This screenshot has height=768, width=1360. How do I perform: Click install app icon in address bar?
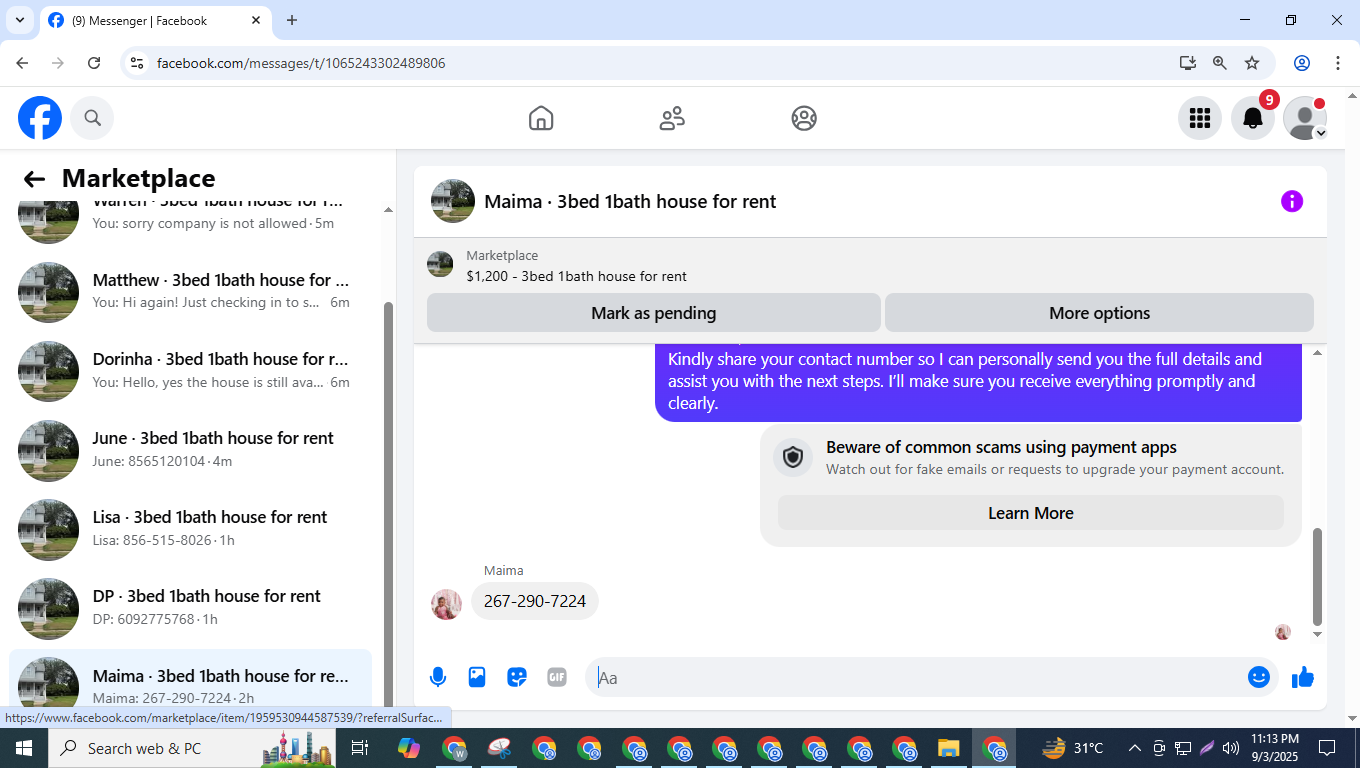click(x=1187, y=63)
